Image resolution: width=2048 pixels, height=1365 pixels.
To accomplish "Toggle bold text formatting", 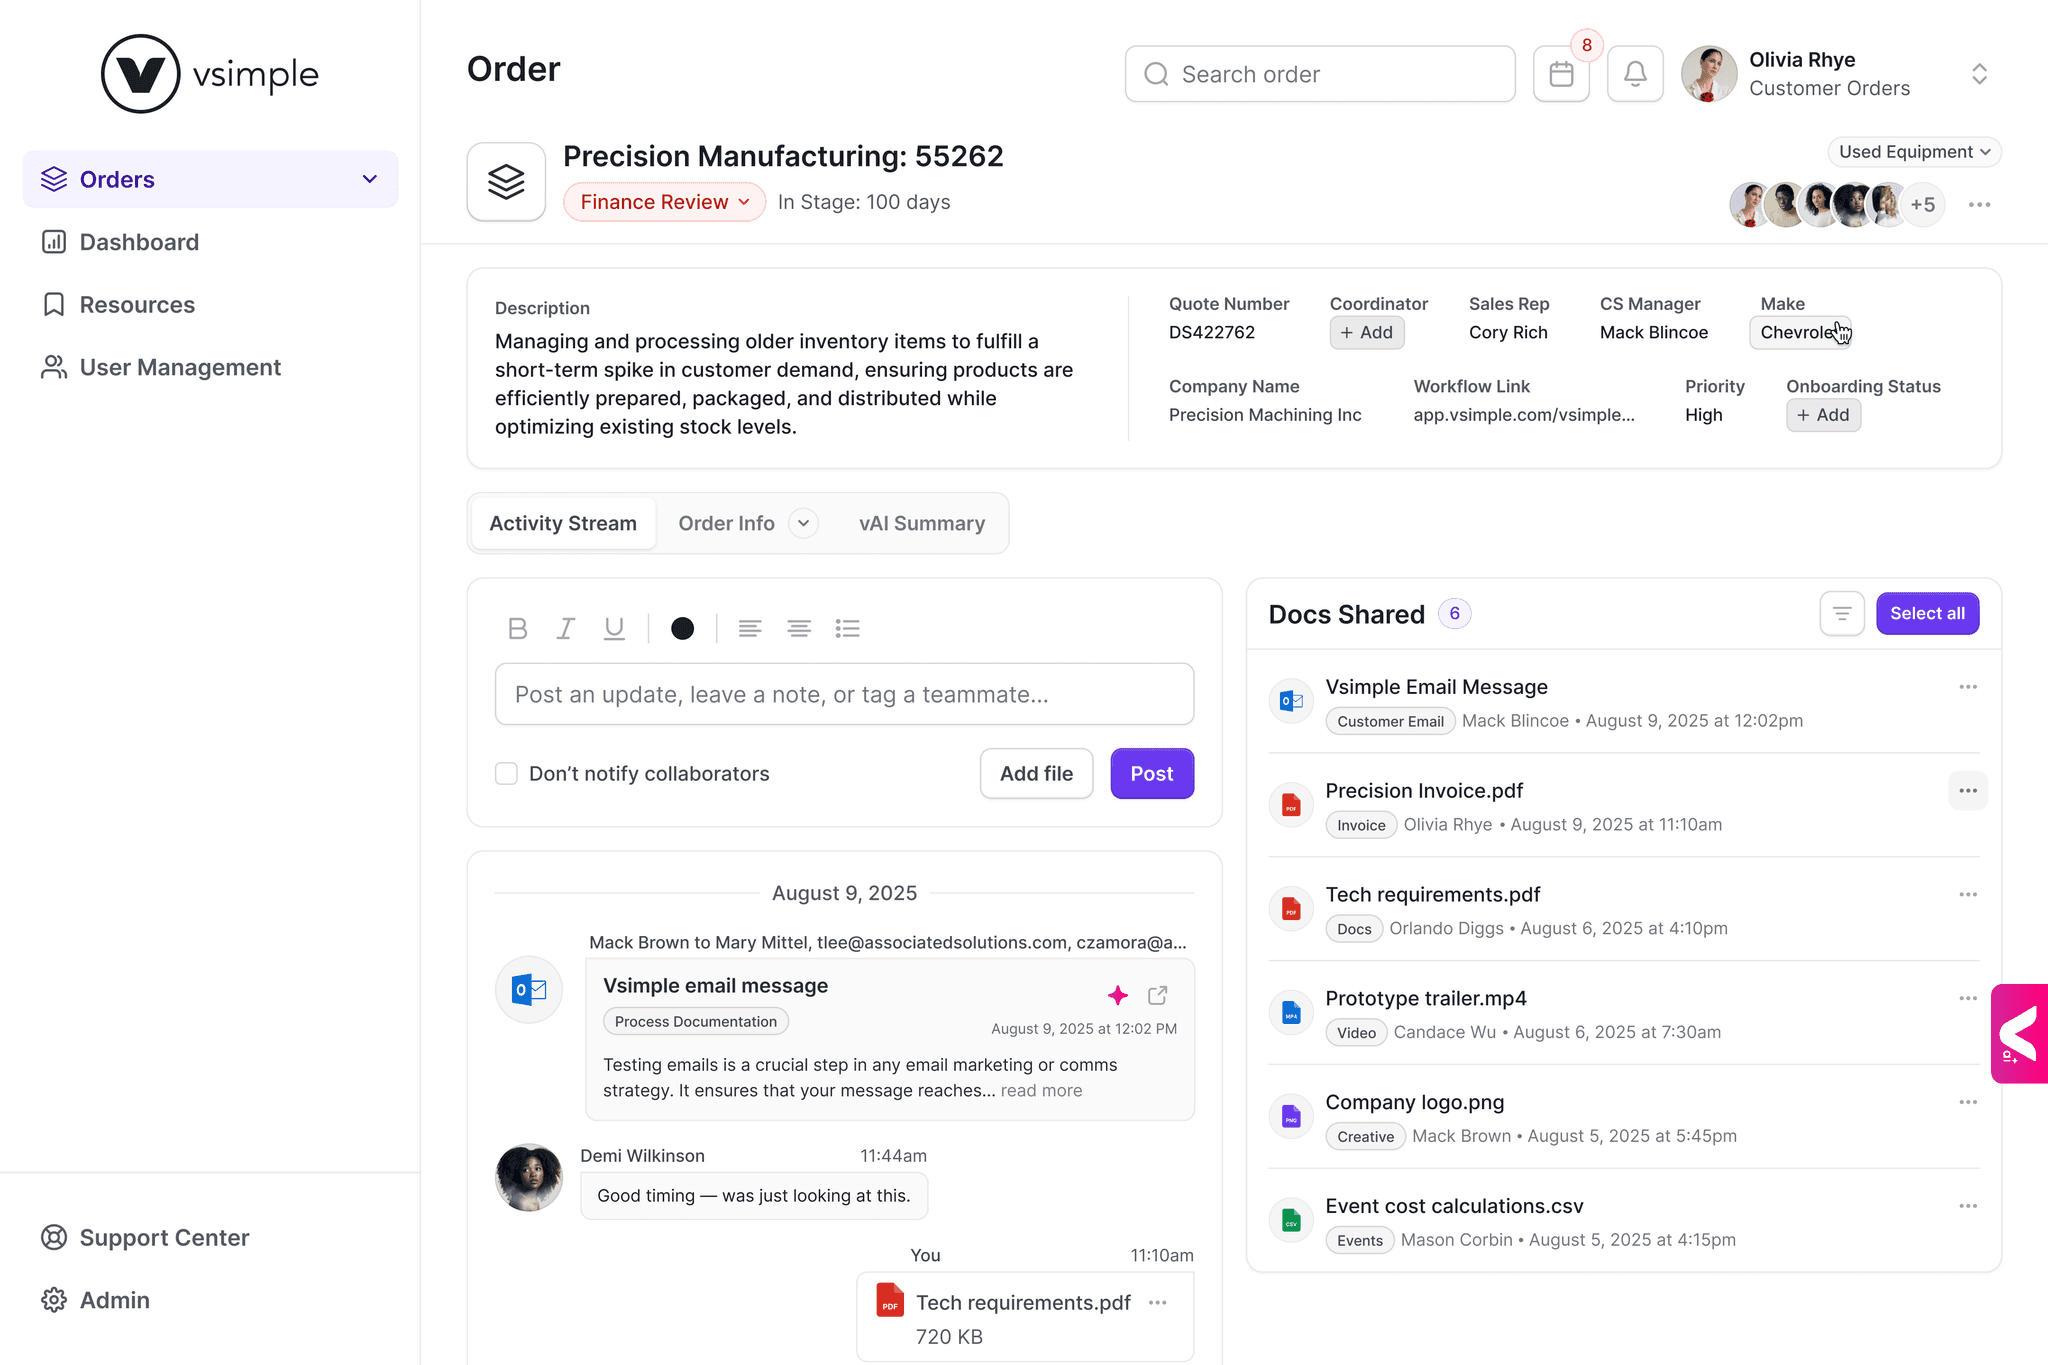I will pyautogui.click(x=517, y=628).
